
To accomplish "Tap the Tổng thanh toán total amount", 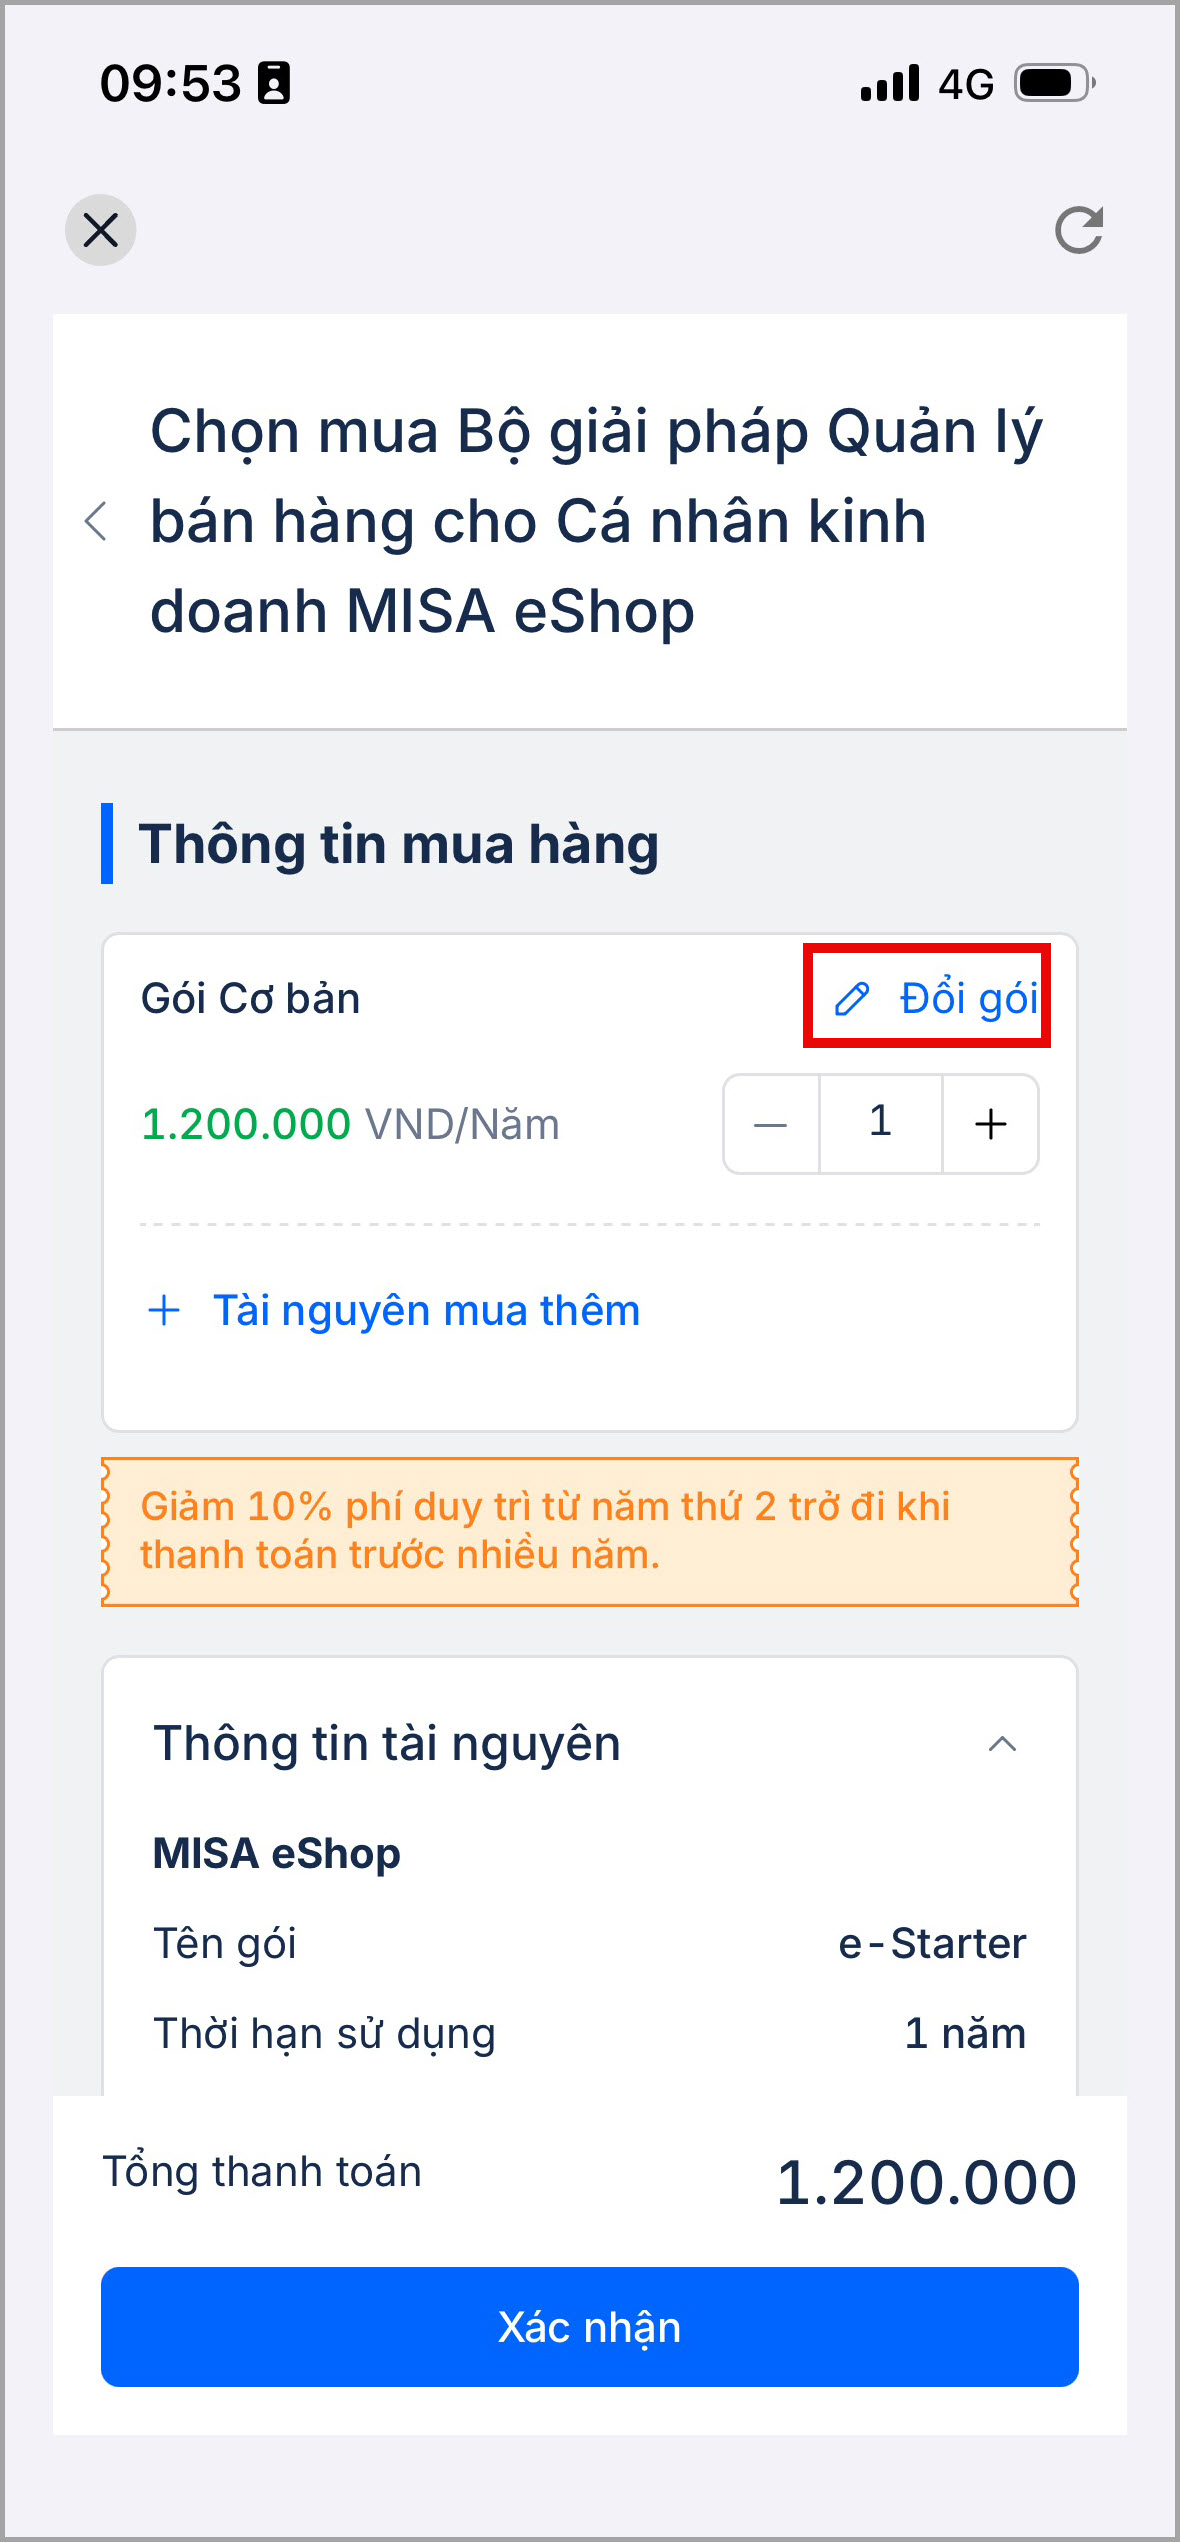I will (926, 2182).
